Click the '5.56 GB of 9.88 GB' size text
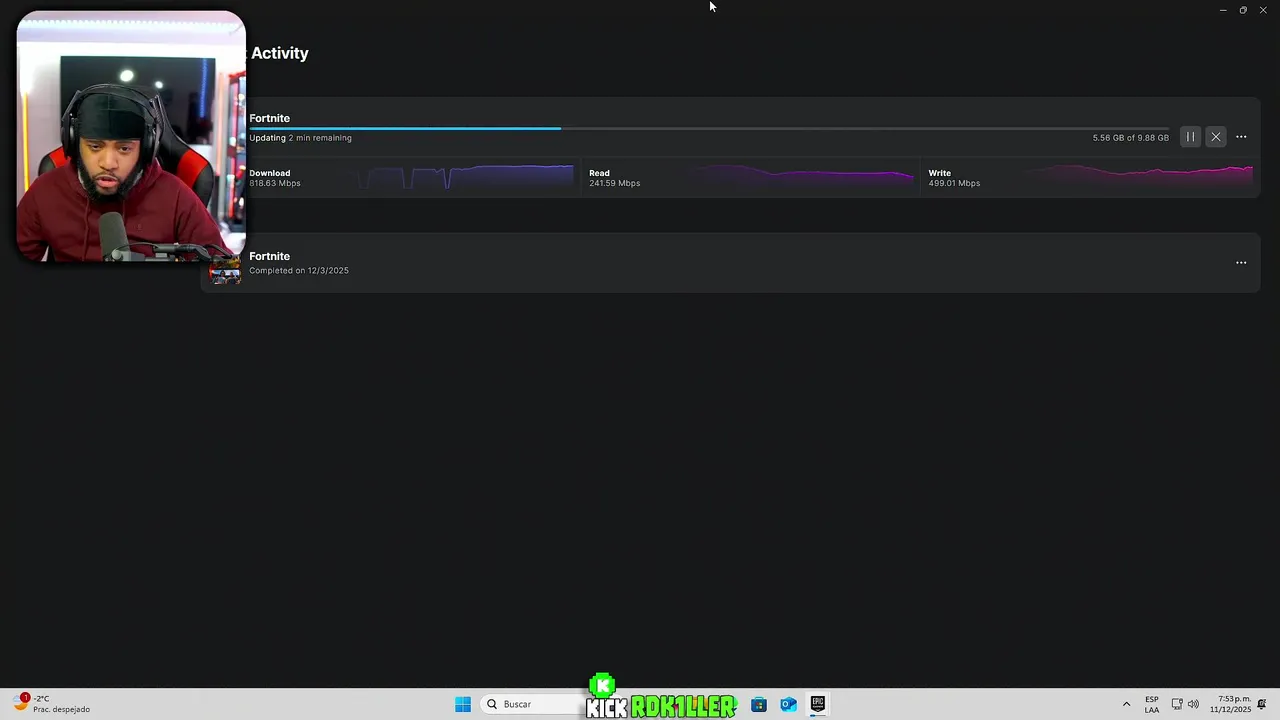Screen dimensions: 1280x720 (x=1130, y=138)
